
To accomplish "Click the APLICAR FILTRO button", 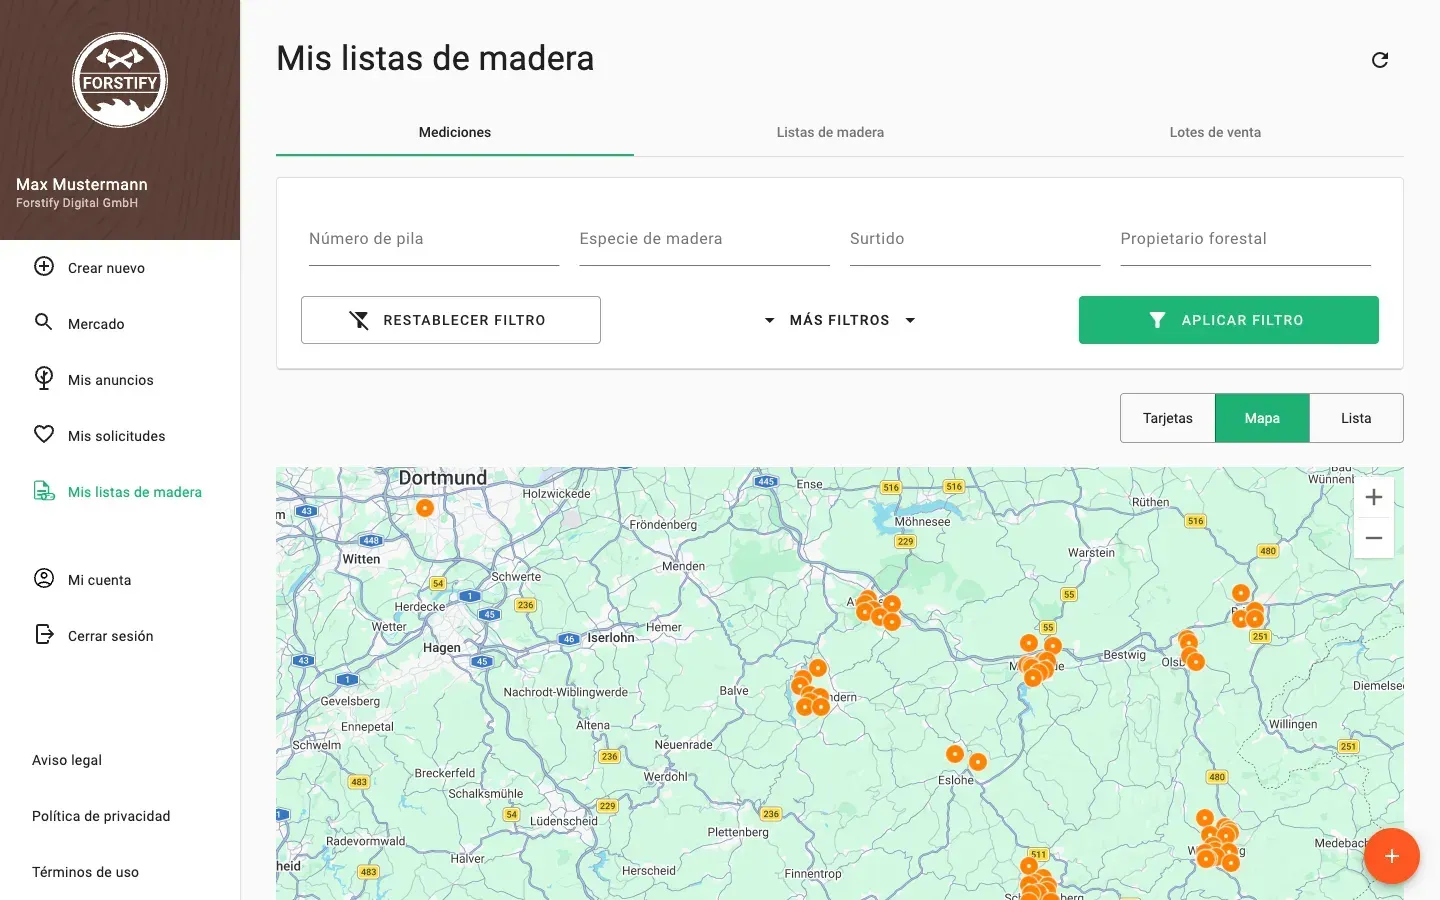I will [1229, 320].
